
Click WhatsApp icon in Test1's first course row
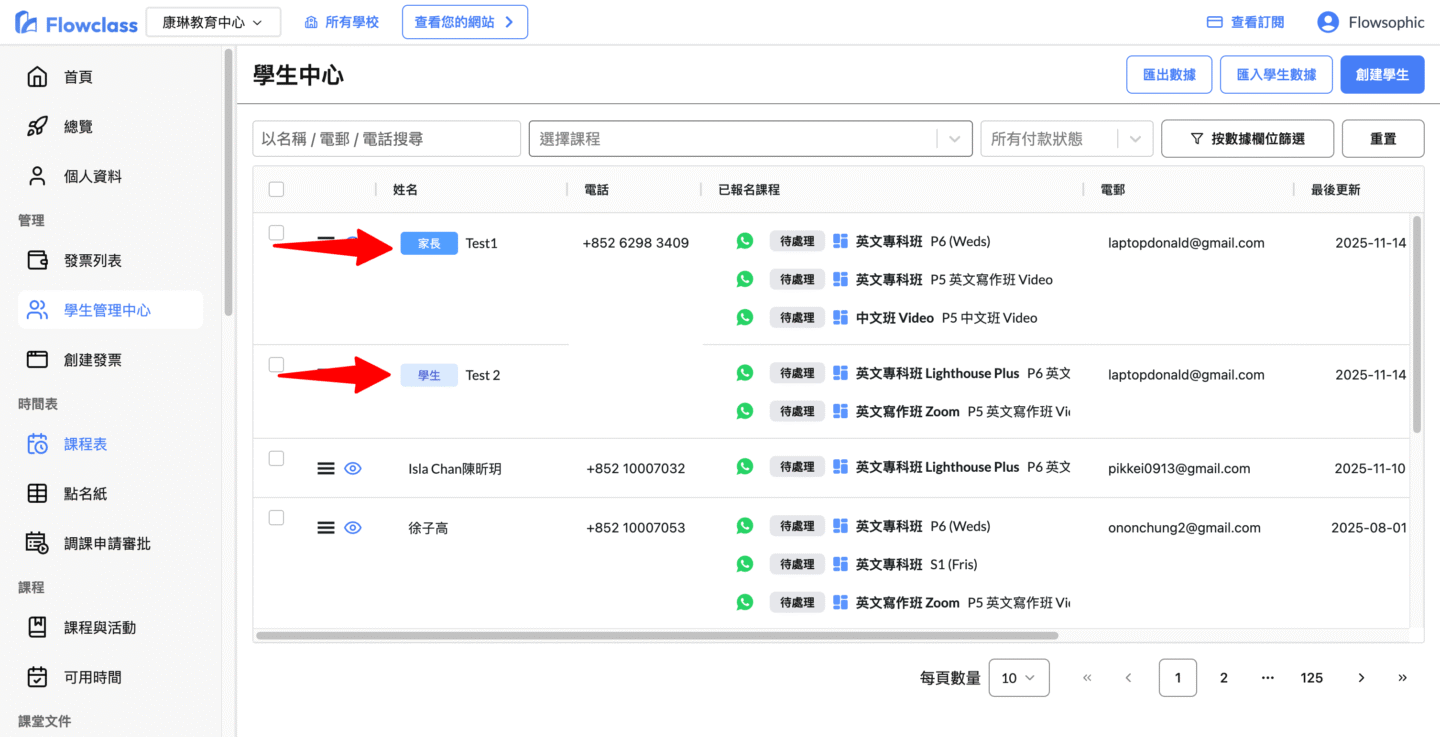(744, 241)
